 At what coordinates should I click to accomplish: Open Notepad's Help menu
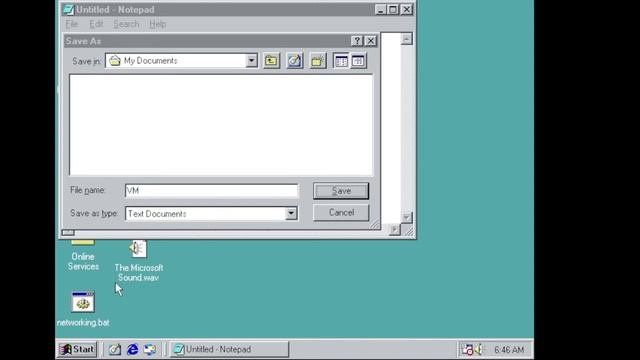point(158,24)
